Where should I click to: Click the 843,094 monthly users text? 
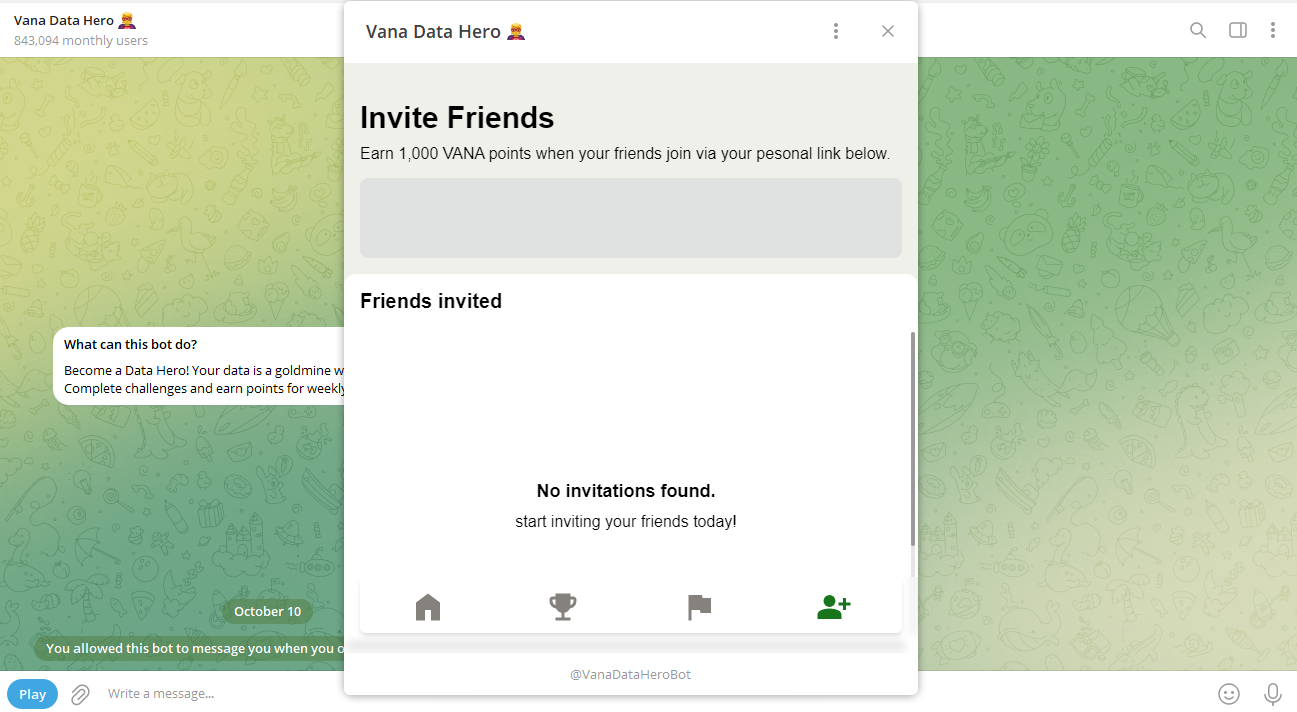81,41
